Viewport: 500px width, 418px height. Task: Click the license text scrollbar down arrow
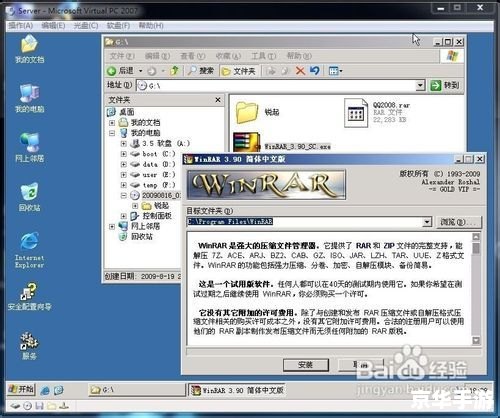476,340
